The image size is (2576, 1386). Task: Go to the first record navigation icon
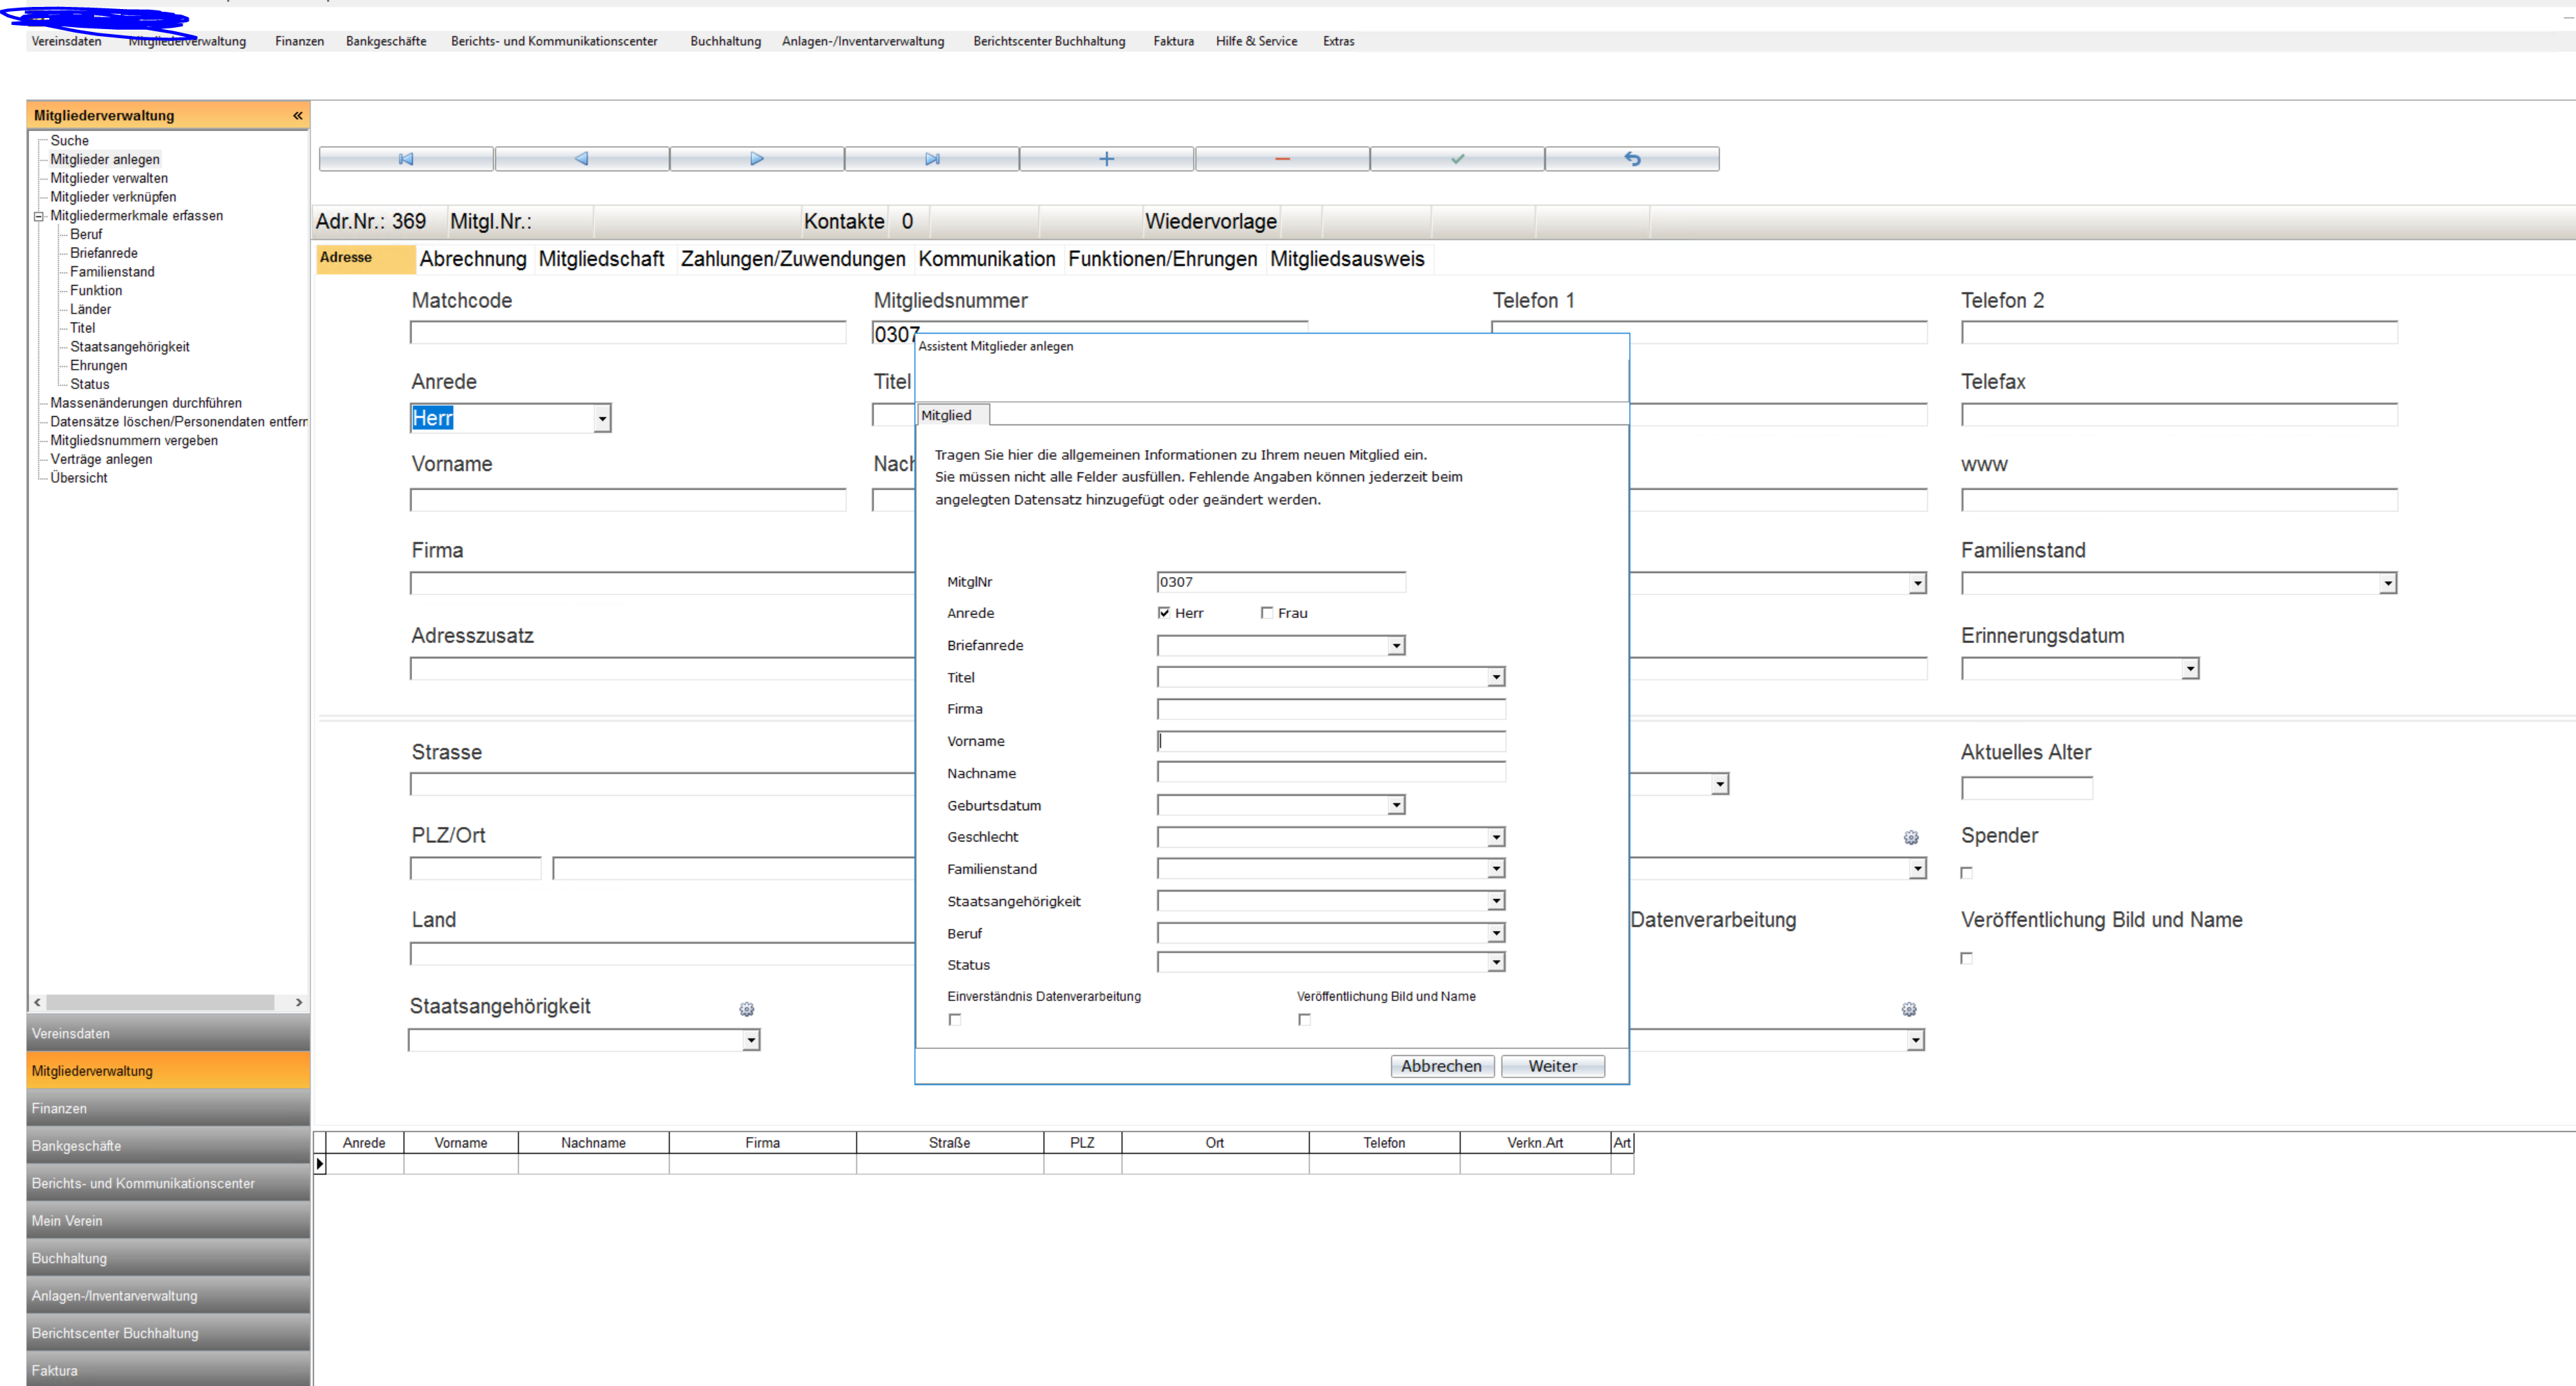[405, 159]
